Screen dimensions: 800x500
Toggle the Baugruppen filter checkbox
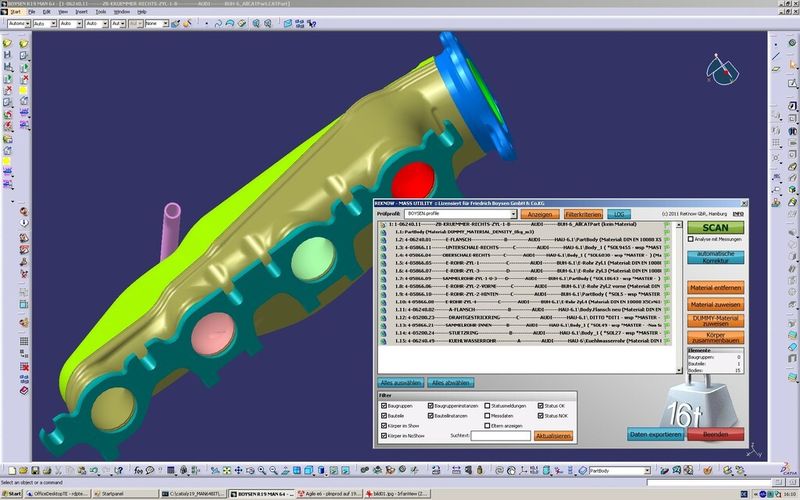point(384,406)
